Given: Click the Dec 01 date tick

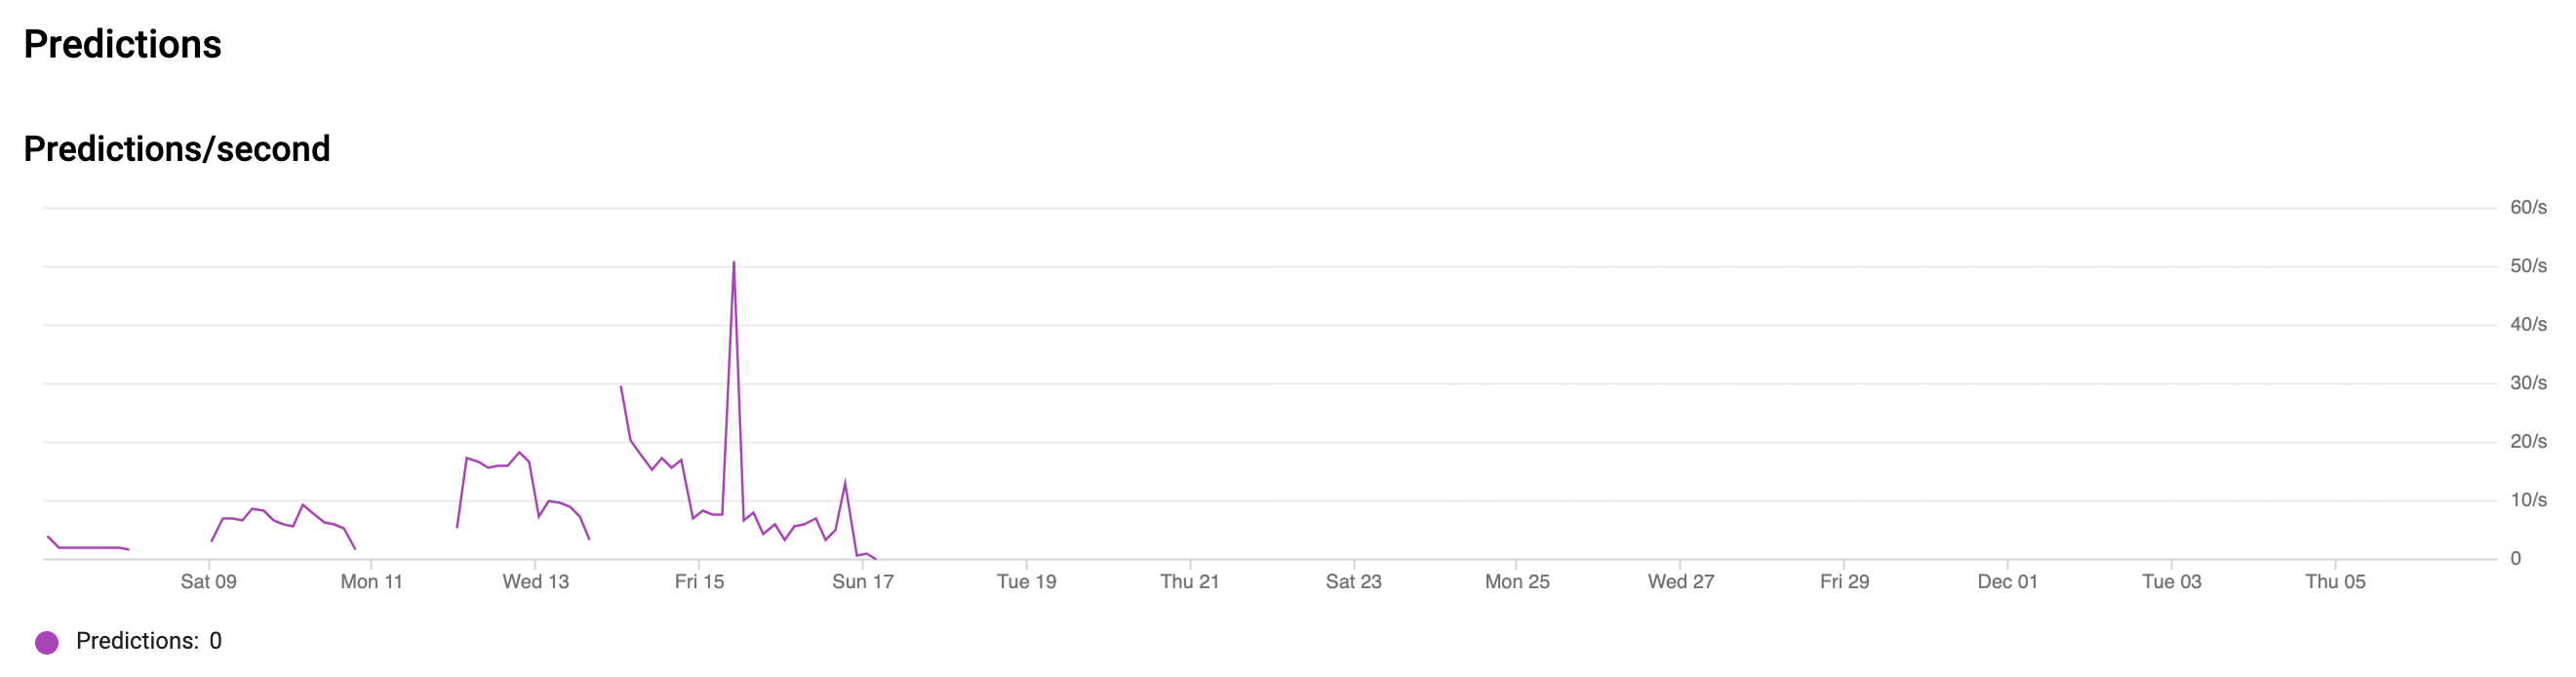Looking at the screenshot, I should [x=2007, y=581].
